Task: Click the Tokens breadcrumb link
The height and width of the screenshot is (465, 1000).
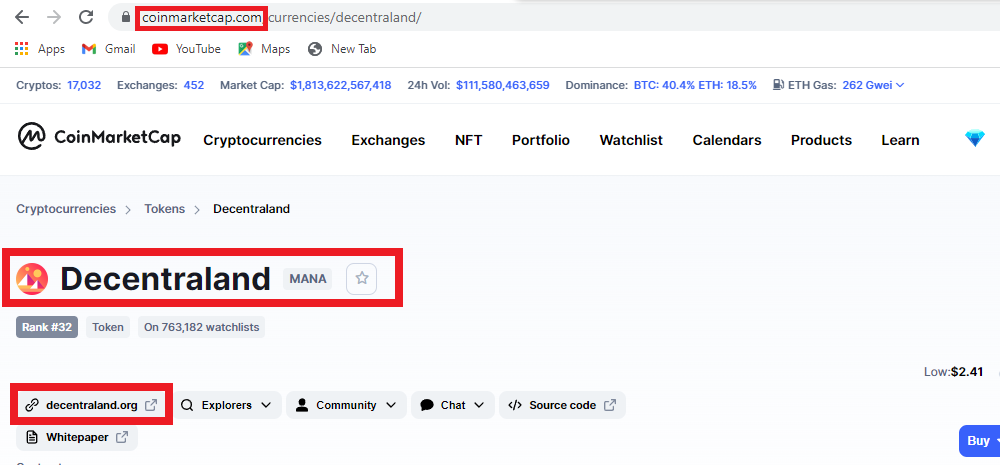Action: tap(165, 209)
